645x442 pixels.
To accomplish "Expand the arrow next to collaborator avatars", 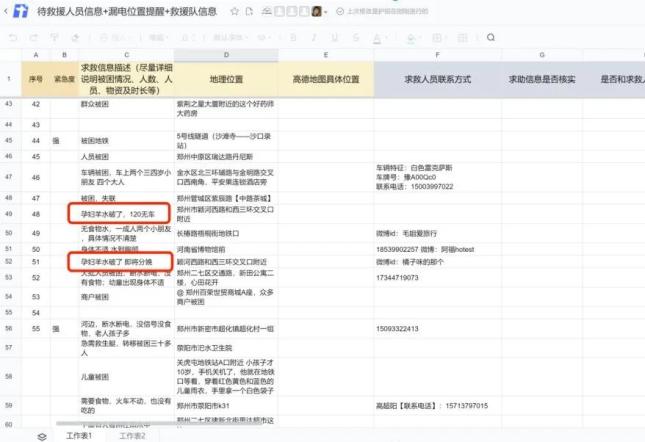I will click(x=328, y=12).
